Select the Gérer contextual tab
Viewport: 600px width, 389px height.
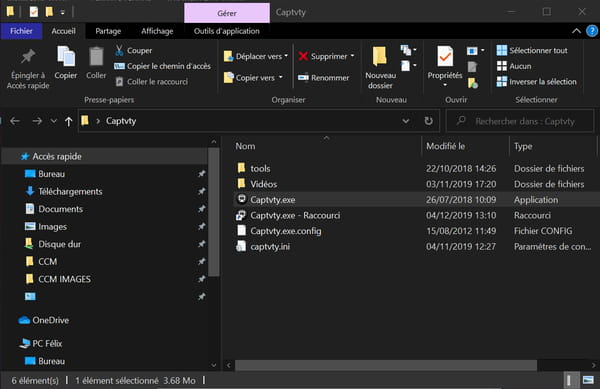[227, 13]
